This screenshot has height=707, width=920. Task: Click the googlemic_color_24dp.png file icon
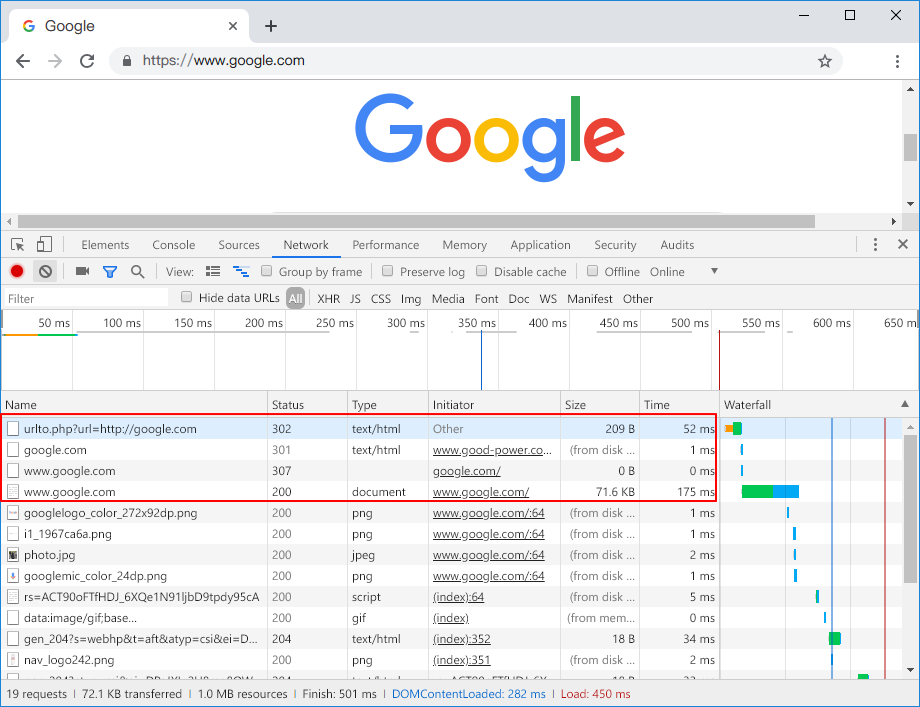coord(13,576)
